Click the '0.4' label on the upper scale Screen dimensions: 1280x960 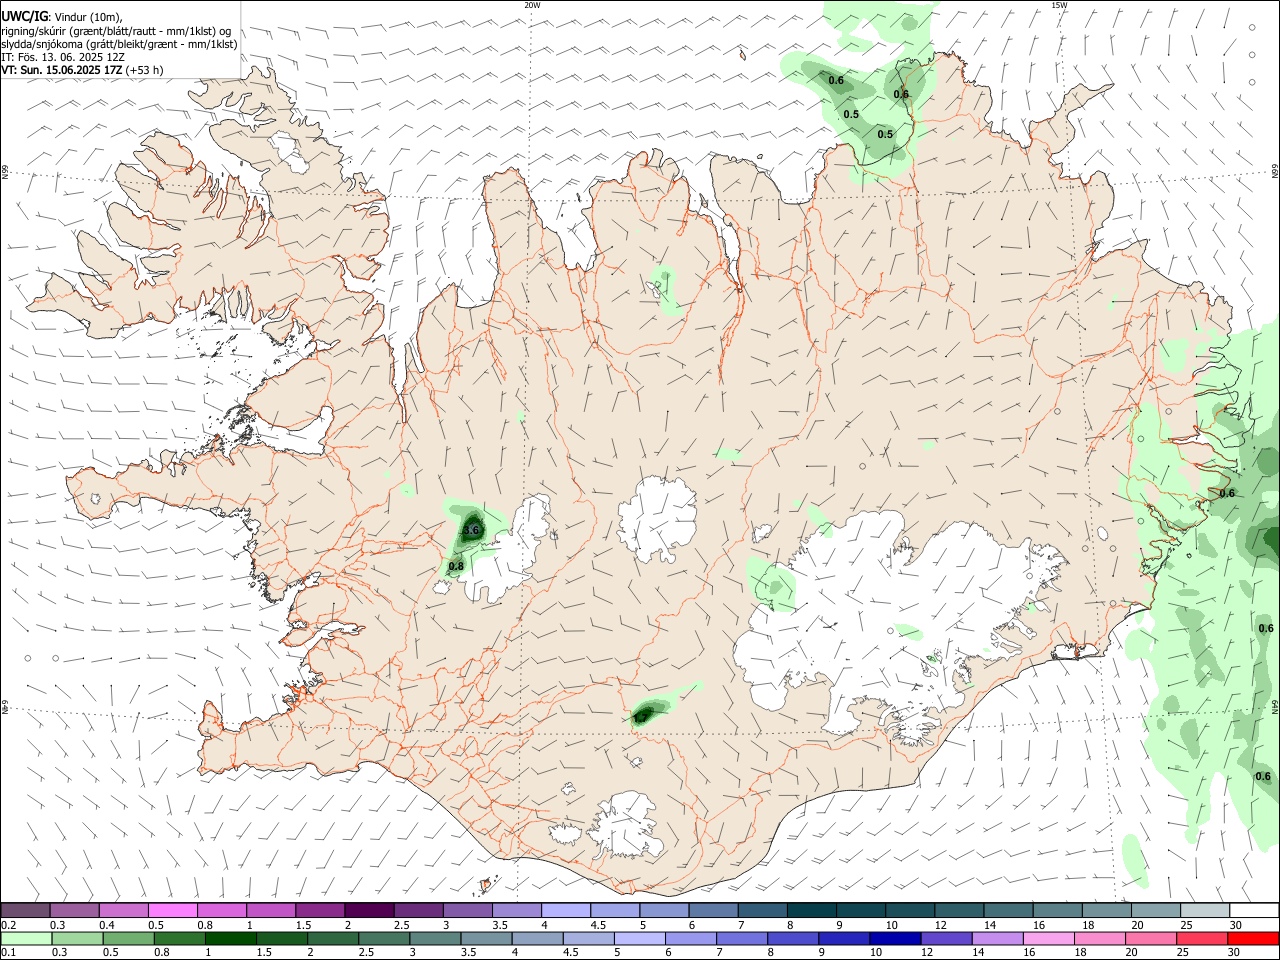tap(107, 925)
